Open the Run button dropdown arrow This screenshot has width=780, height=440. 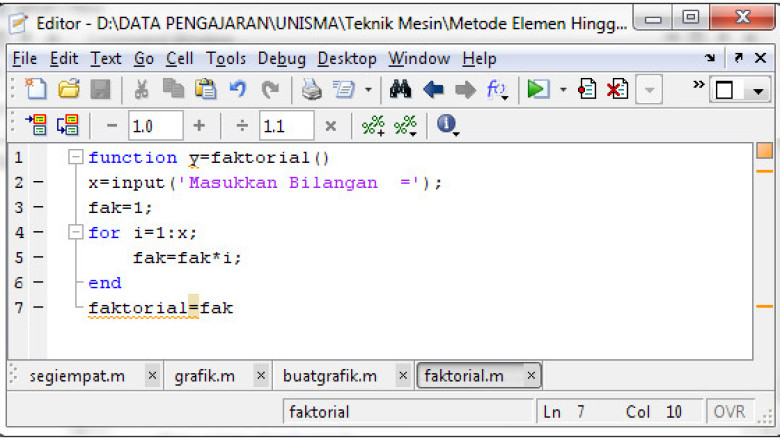pos(563,90)
